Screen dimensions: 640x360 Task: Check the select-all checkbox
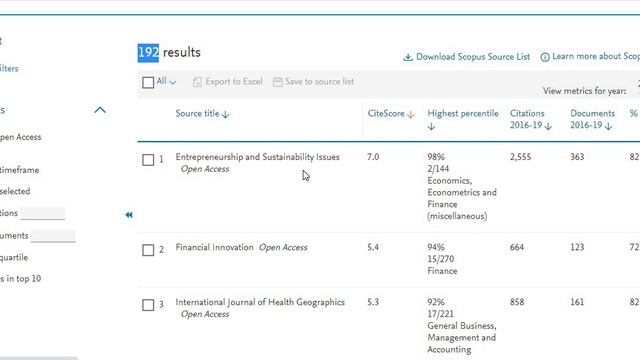[148, 82]
